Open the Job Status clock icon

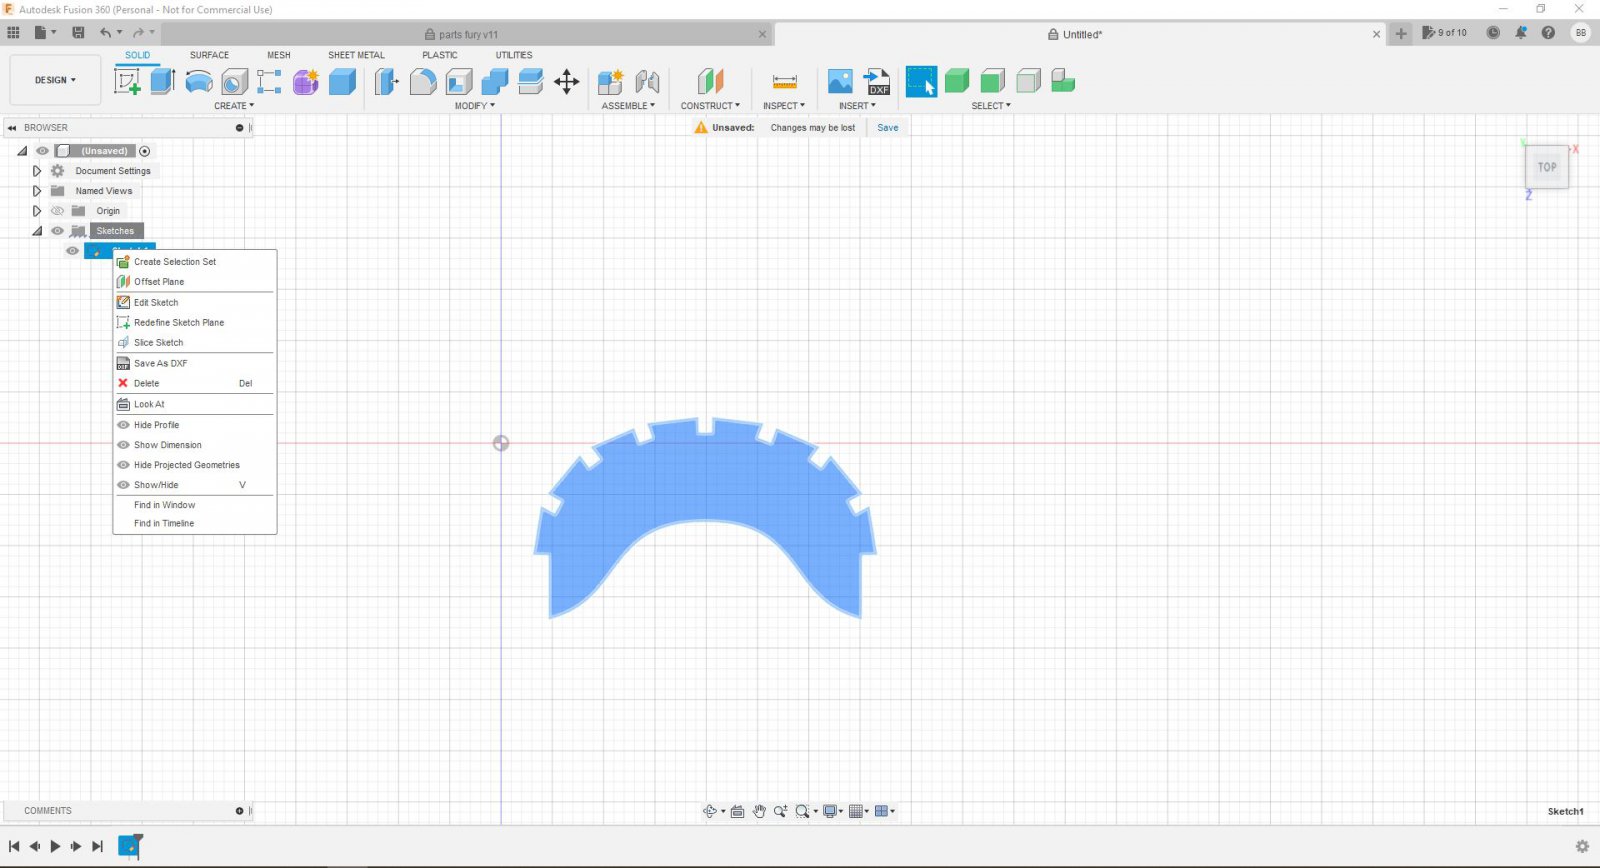[x=1493, y=33]
